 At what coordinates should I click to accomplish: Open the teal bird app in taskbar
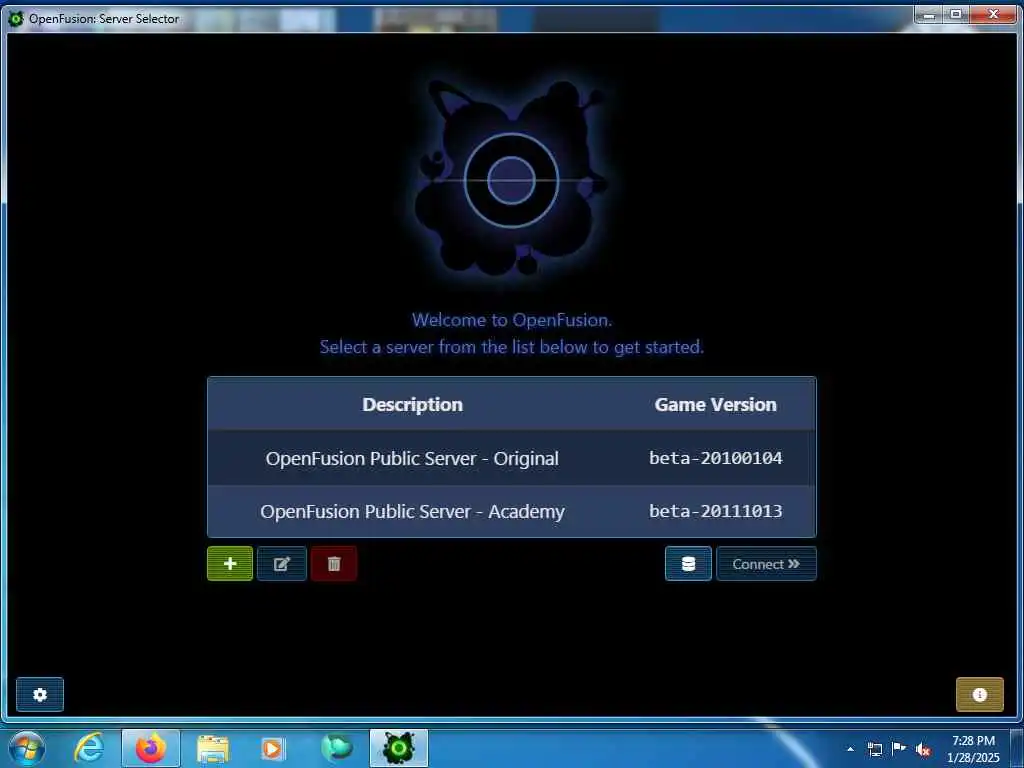click(x=336, y=748)
